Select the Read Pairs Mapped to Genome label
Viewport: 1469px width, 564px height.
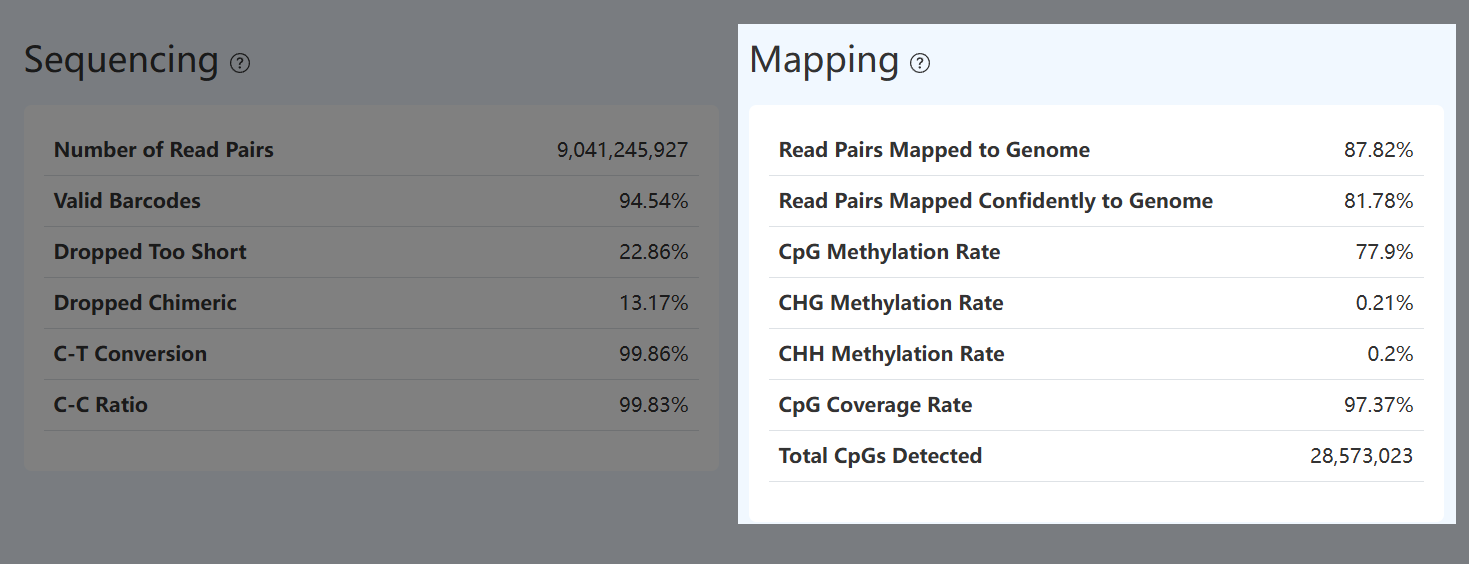[934, 150]
